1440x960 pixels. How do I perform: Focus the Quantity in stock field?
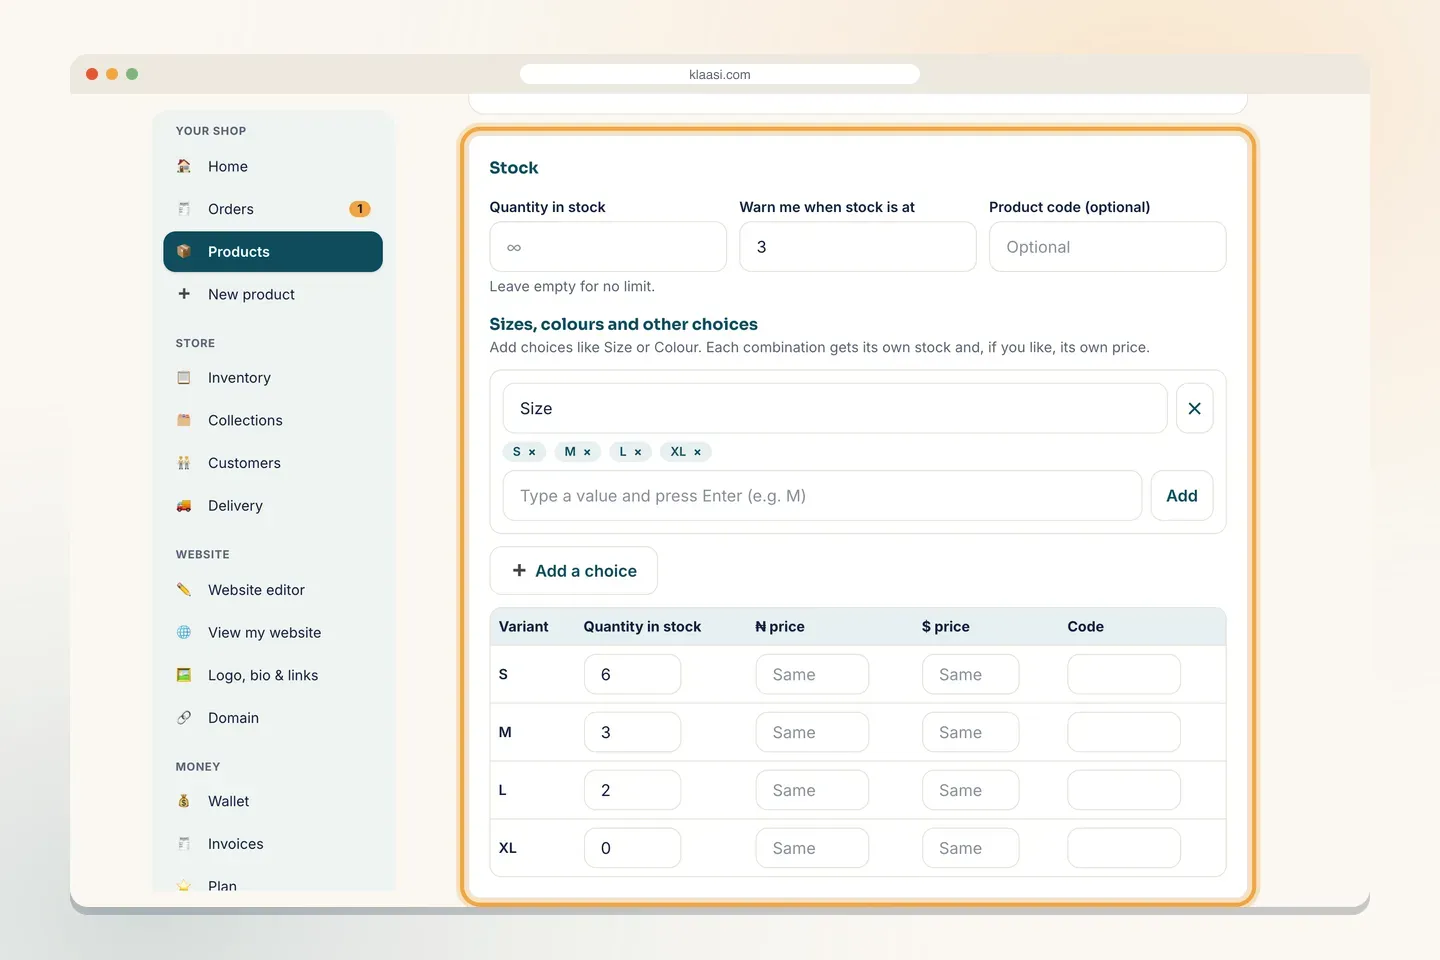[608, 247]
